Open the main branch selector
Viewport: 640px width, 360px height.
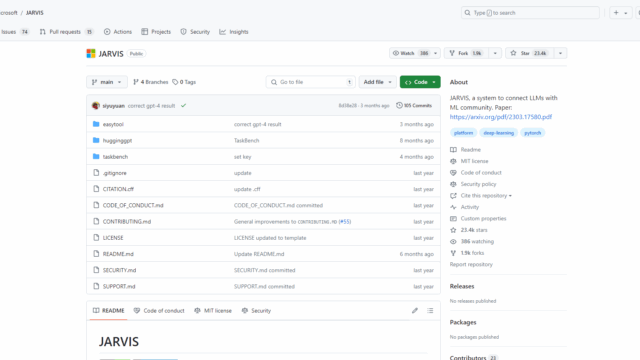pyautogui.click(x=107, y=82)
